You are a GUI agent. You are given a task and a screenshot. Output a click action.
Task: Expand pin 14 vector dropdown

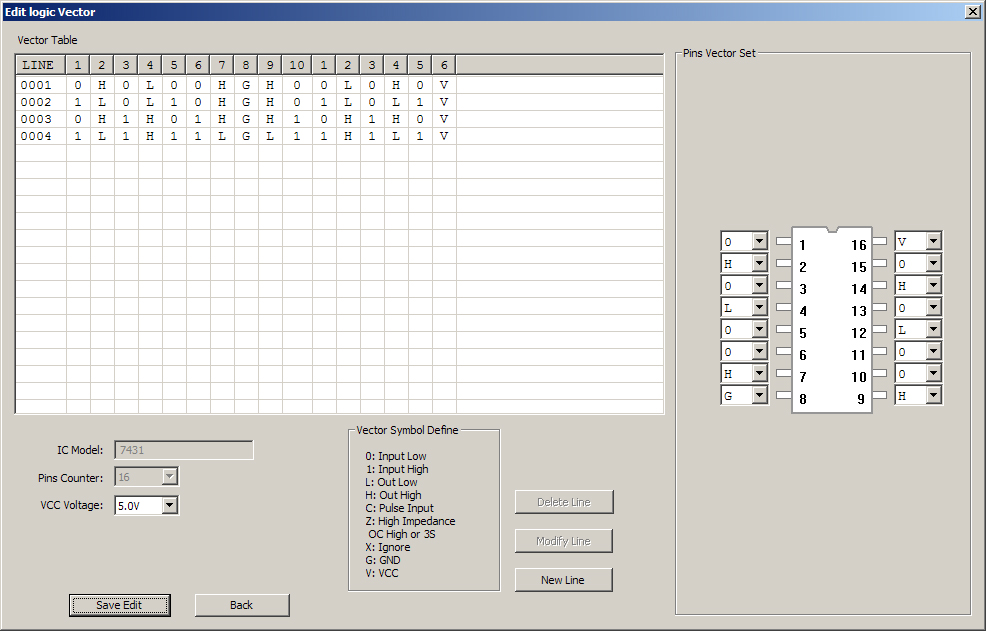pyautogui.click(x=933, y=286)
